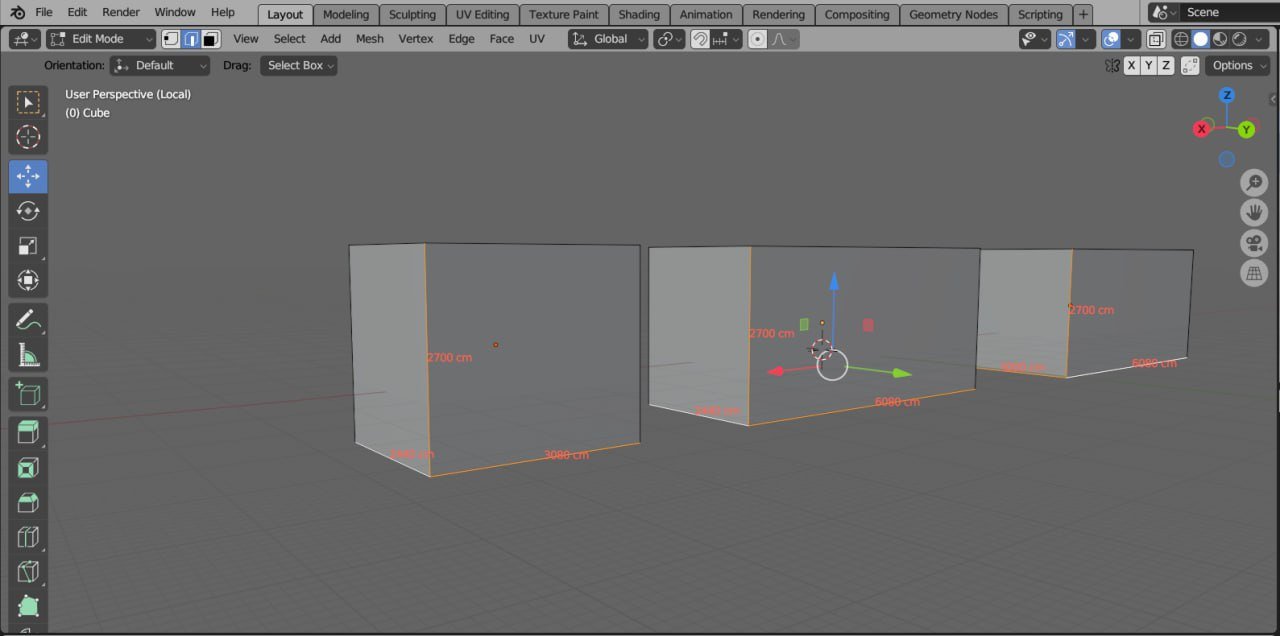Viewport: 1280px width, 636px height.
Task: Select the Move tool
Action: [x=28, y=177]
